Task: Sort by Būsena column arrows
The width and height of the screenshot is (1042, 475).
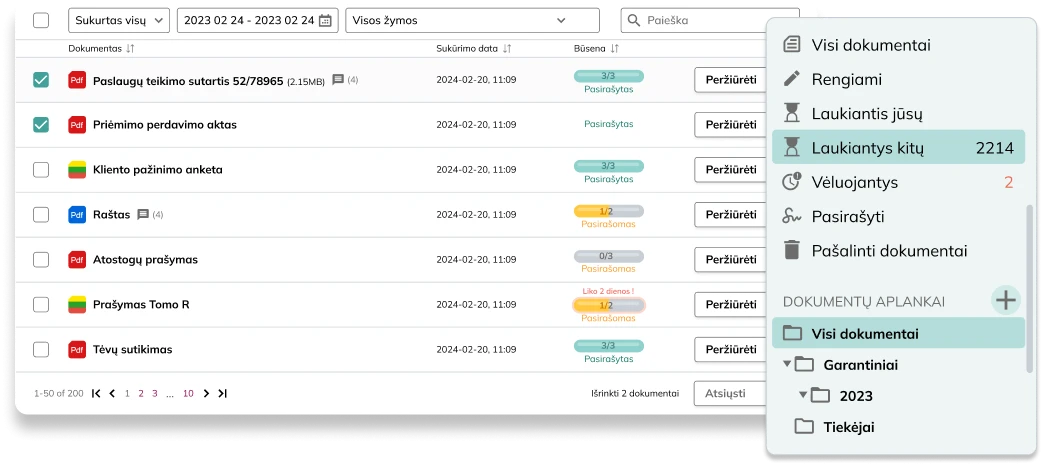Action: tap(614, 49)
